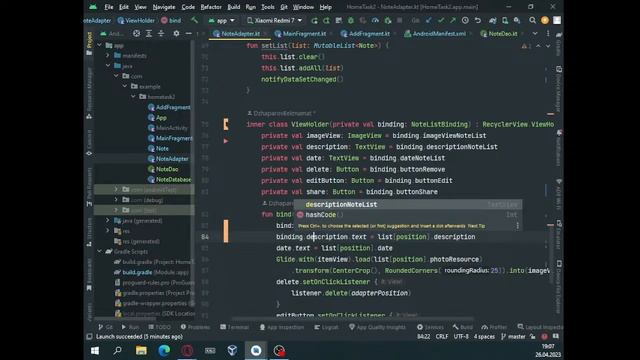Screen dimensions: 640x360
Task: Click the UTF-8 encoding status entry
Action: tap(461, 337)
